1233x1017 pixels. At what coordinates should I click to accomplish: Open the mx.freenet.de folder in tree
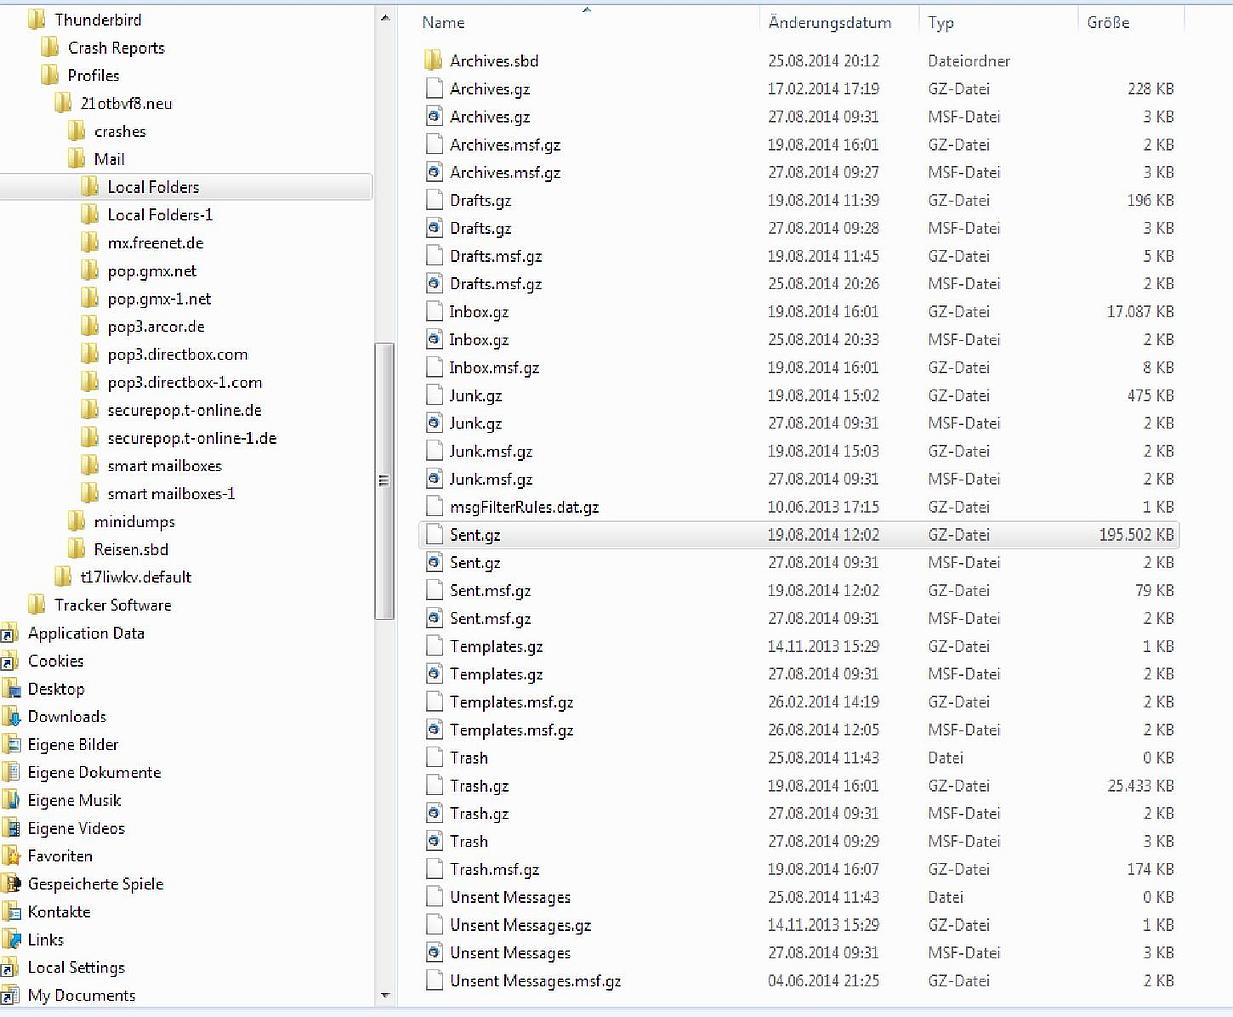point(155,243)
